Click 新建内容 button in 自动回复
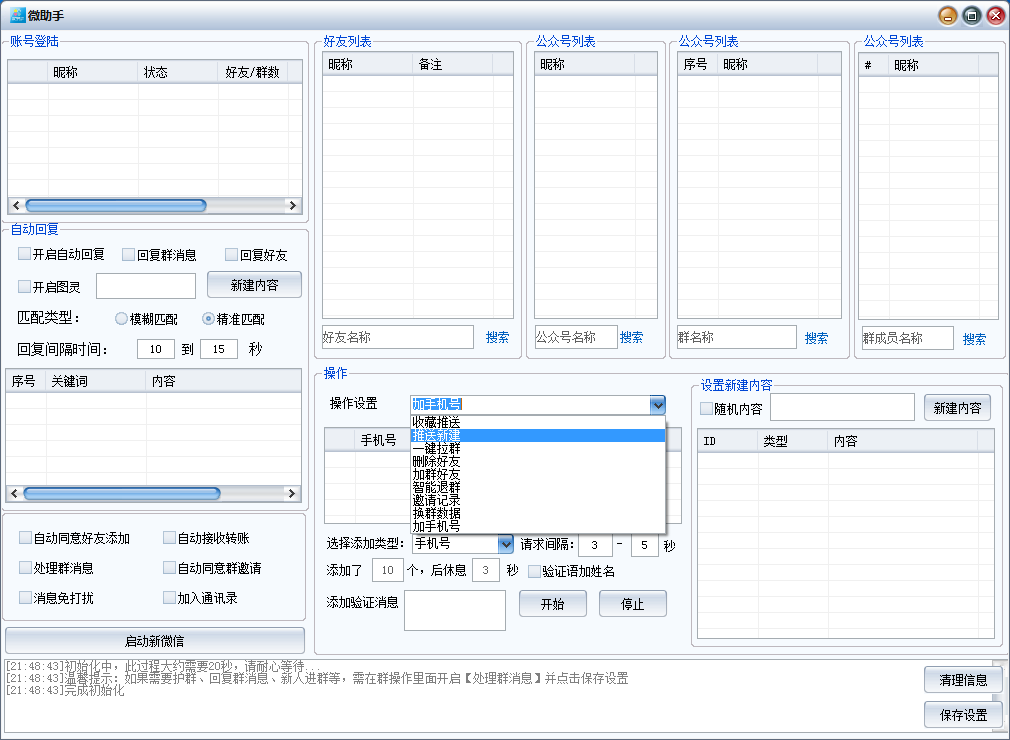Screen dimensions: 1010x740 coord(254,285)
